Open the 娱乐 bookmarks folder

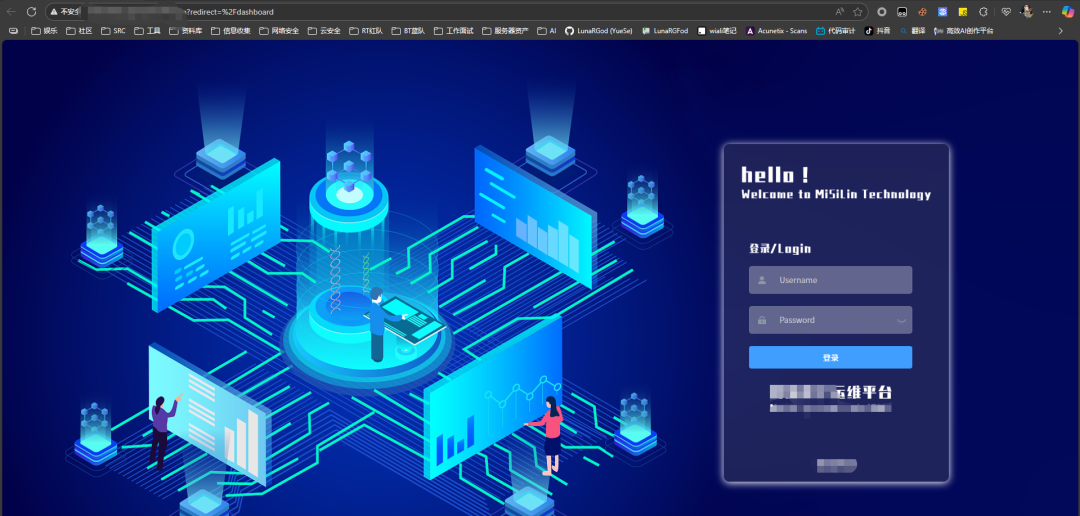pos(45,30)
